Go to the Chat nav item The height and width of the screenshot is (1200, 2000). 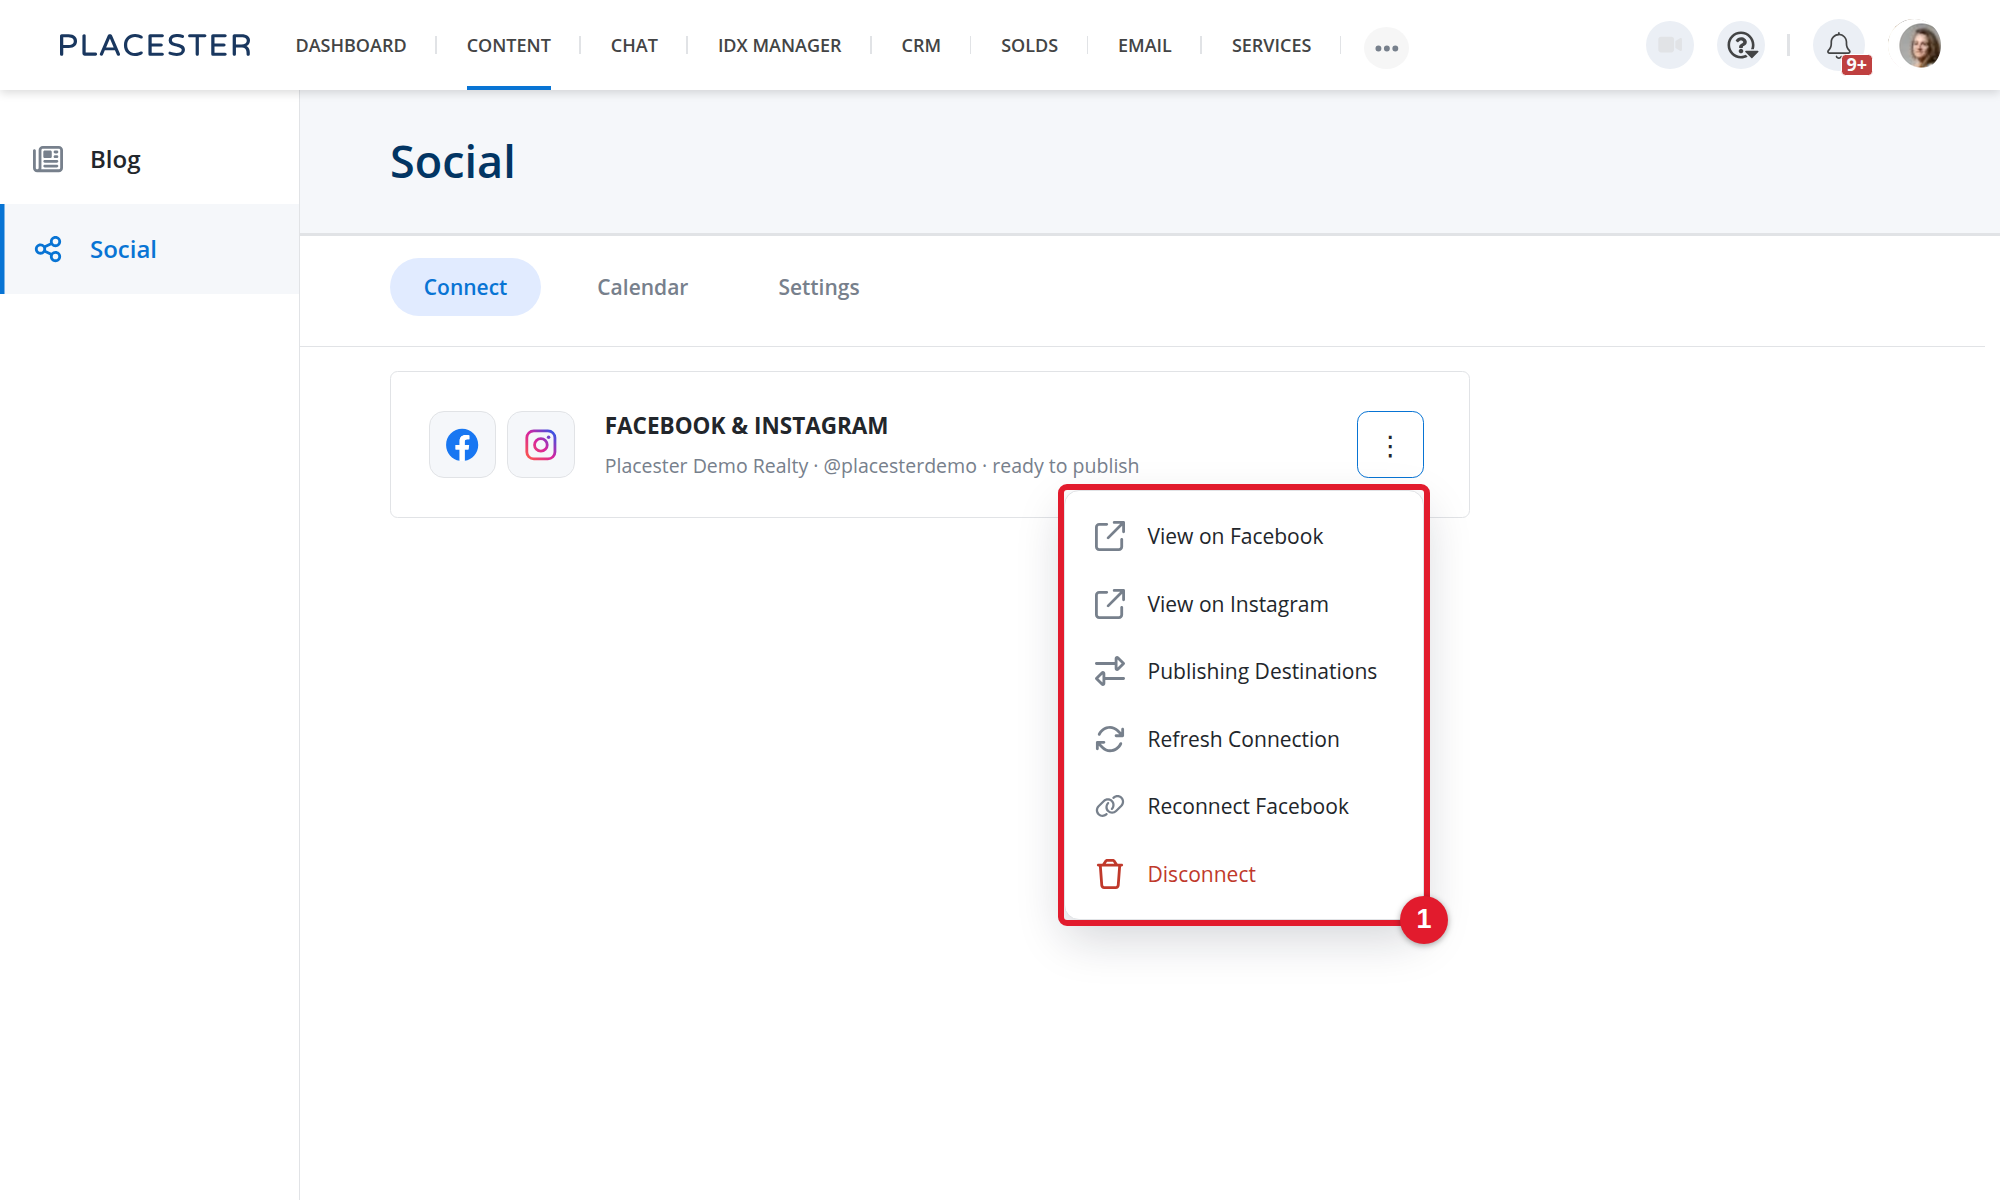click(634, 45)
